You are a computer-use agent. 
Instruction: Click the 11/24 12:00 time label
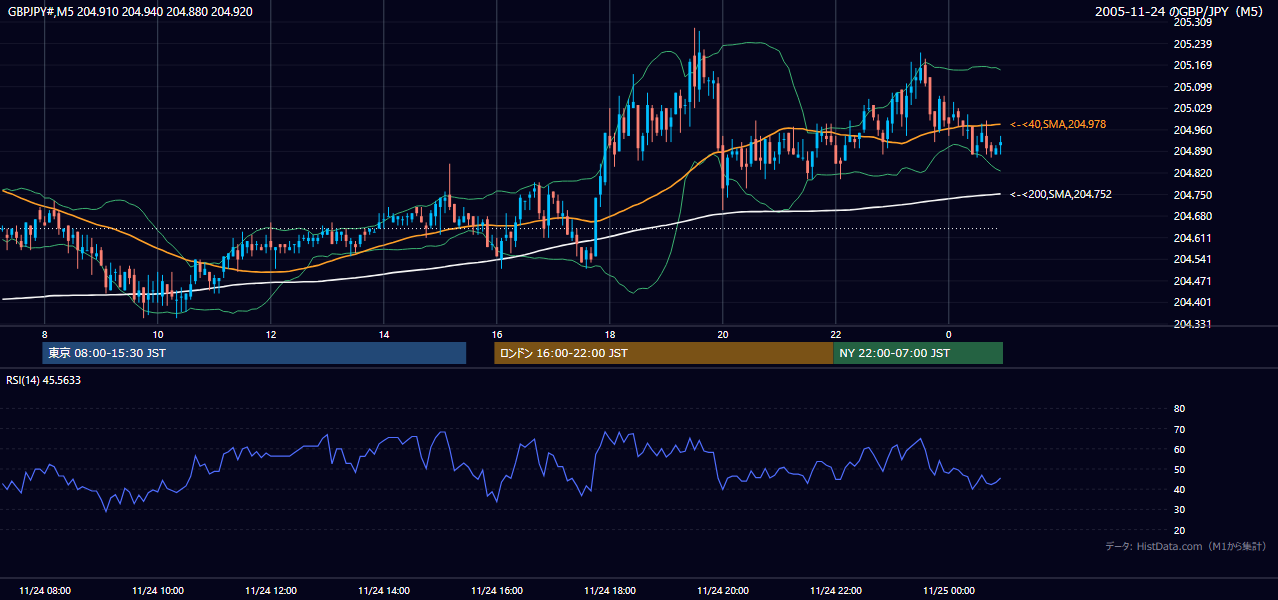pyautogui.click(x=271, y=590)
